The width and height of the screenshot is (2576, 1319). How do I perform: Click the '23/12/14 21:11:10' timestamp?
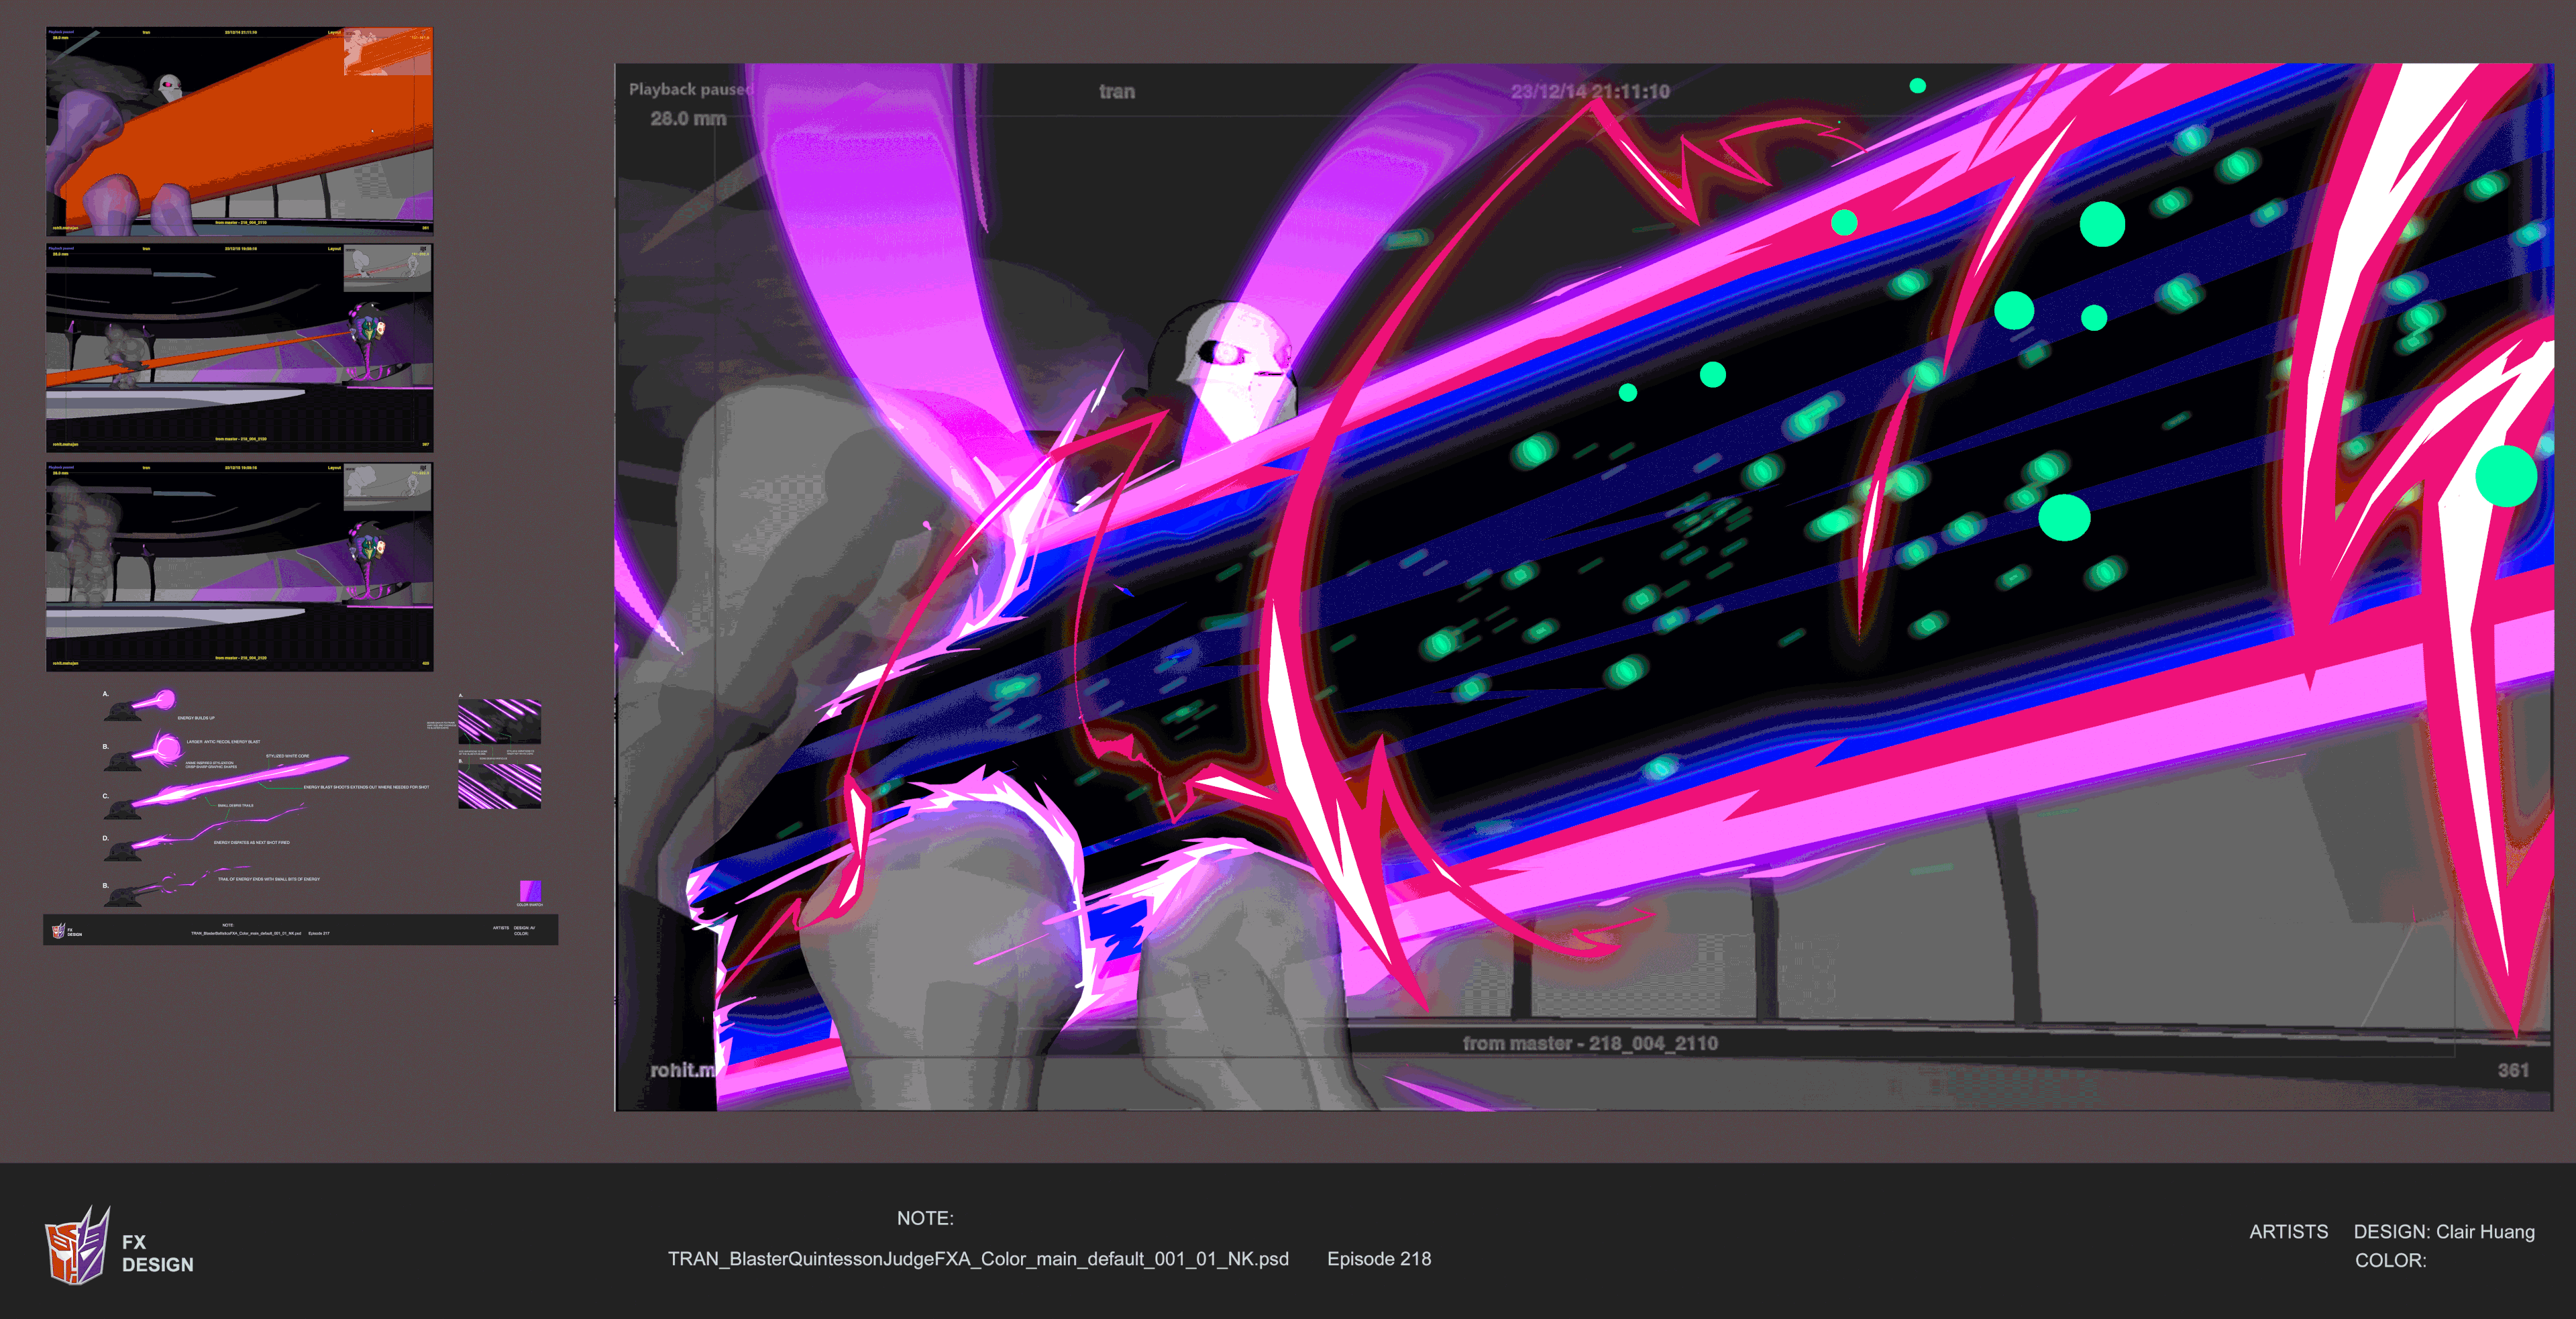click(1590, 92)
